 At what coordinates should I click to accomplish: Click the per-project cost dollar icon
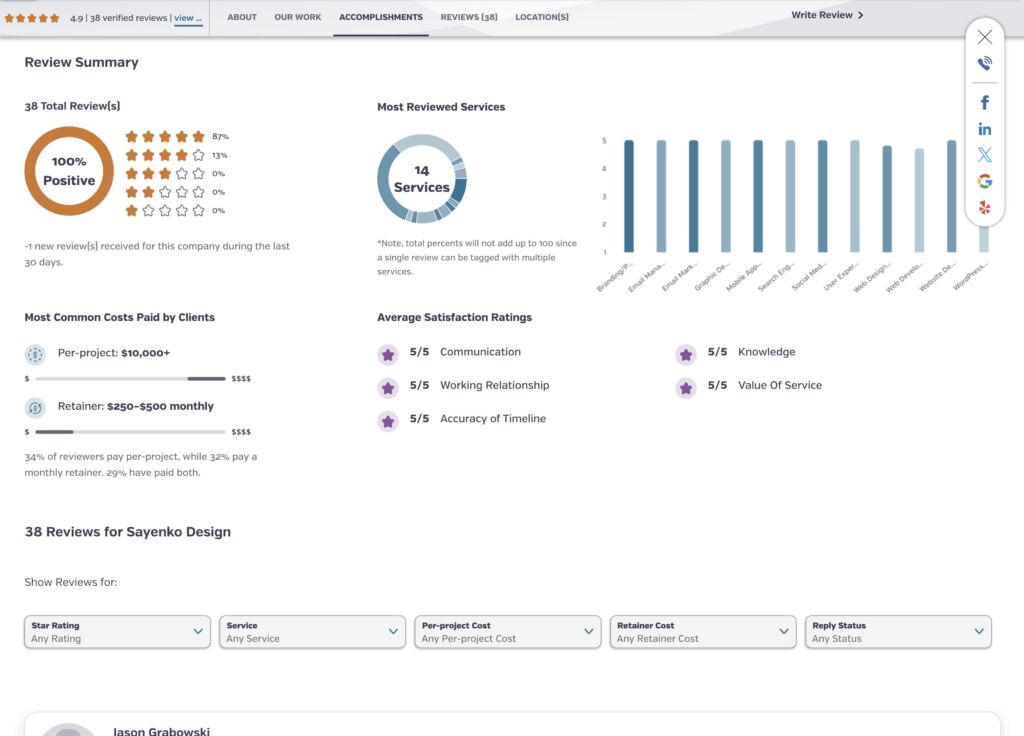click(x=35, y=354)
